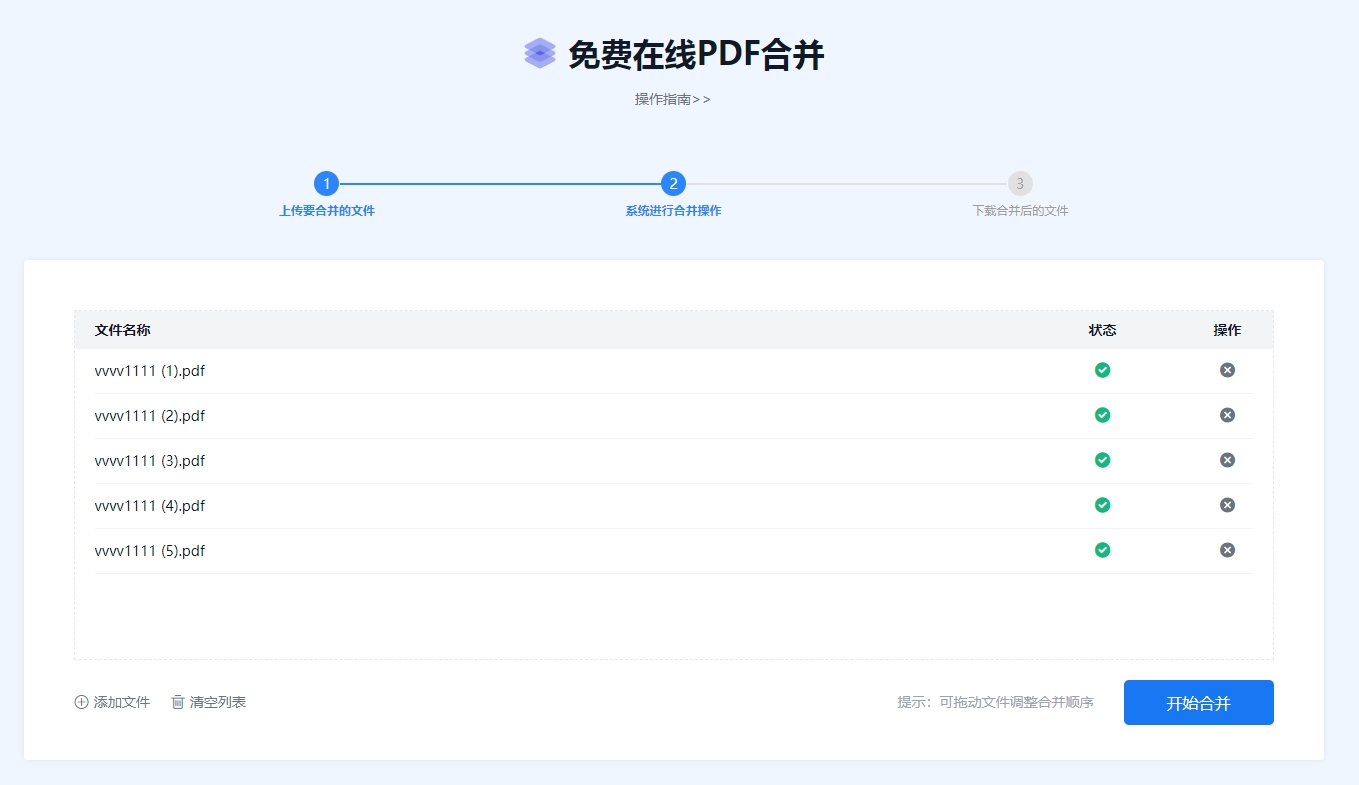Click the green status check for vvvv1111 (4).pdf
1359x785 pixels.
[1102, 505]
